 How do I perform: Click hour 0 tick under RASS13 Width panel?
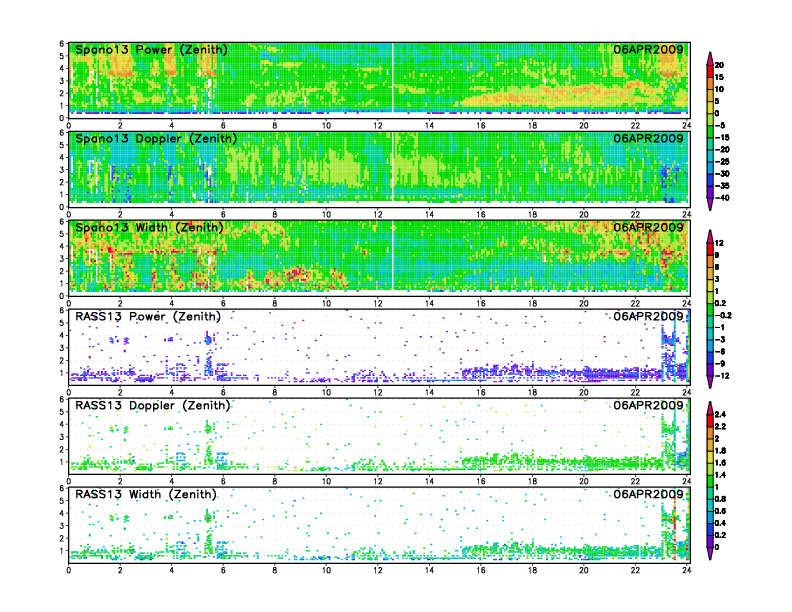click(x=69, y=570)
